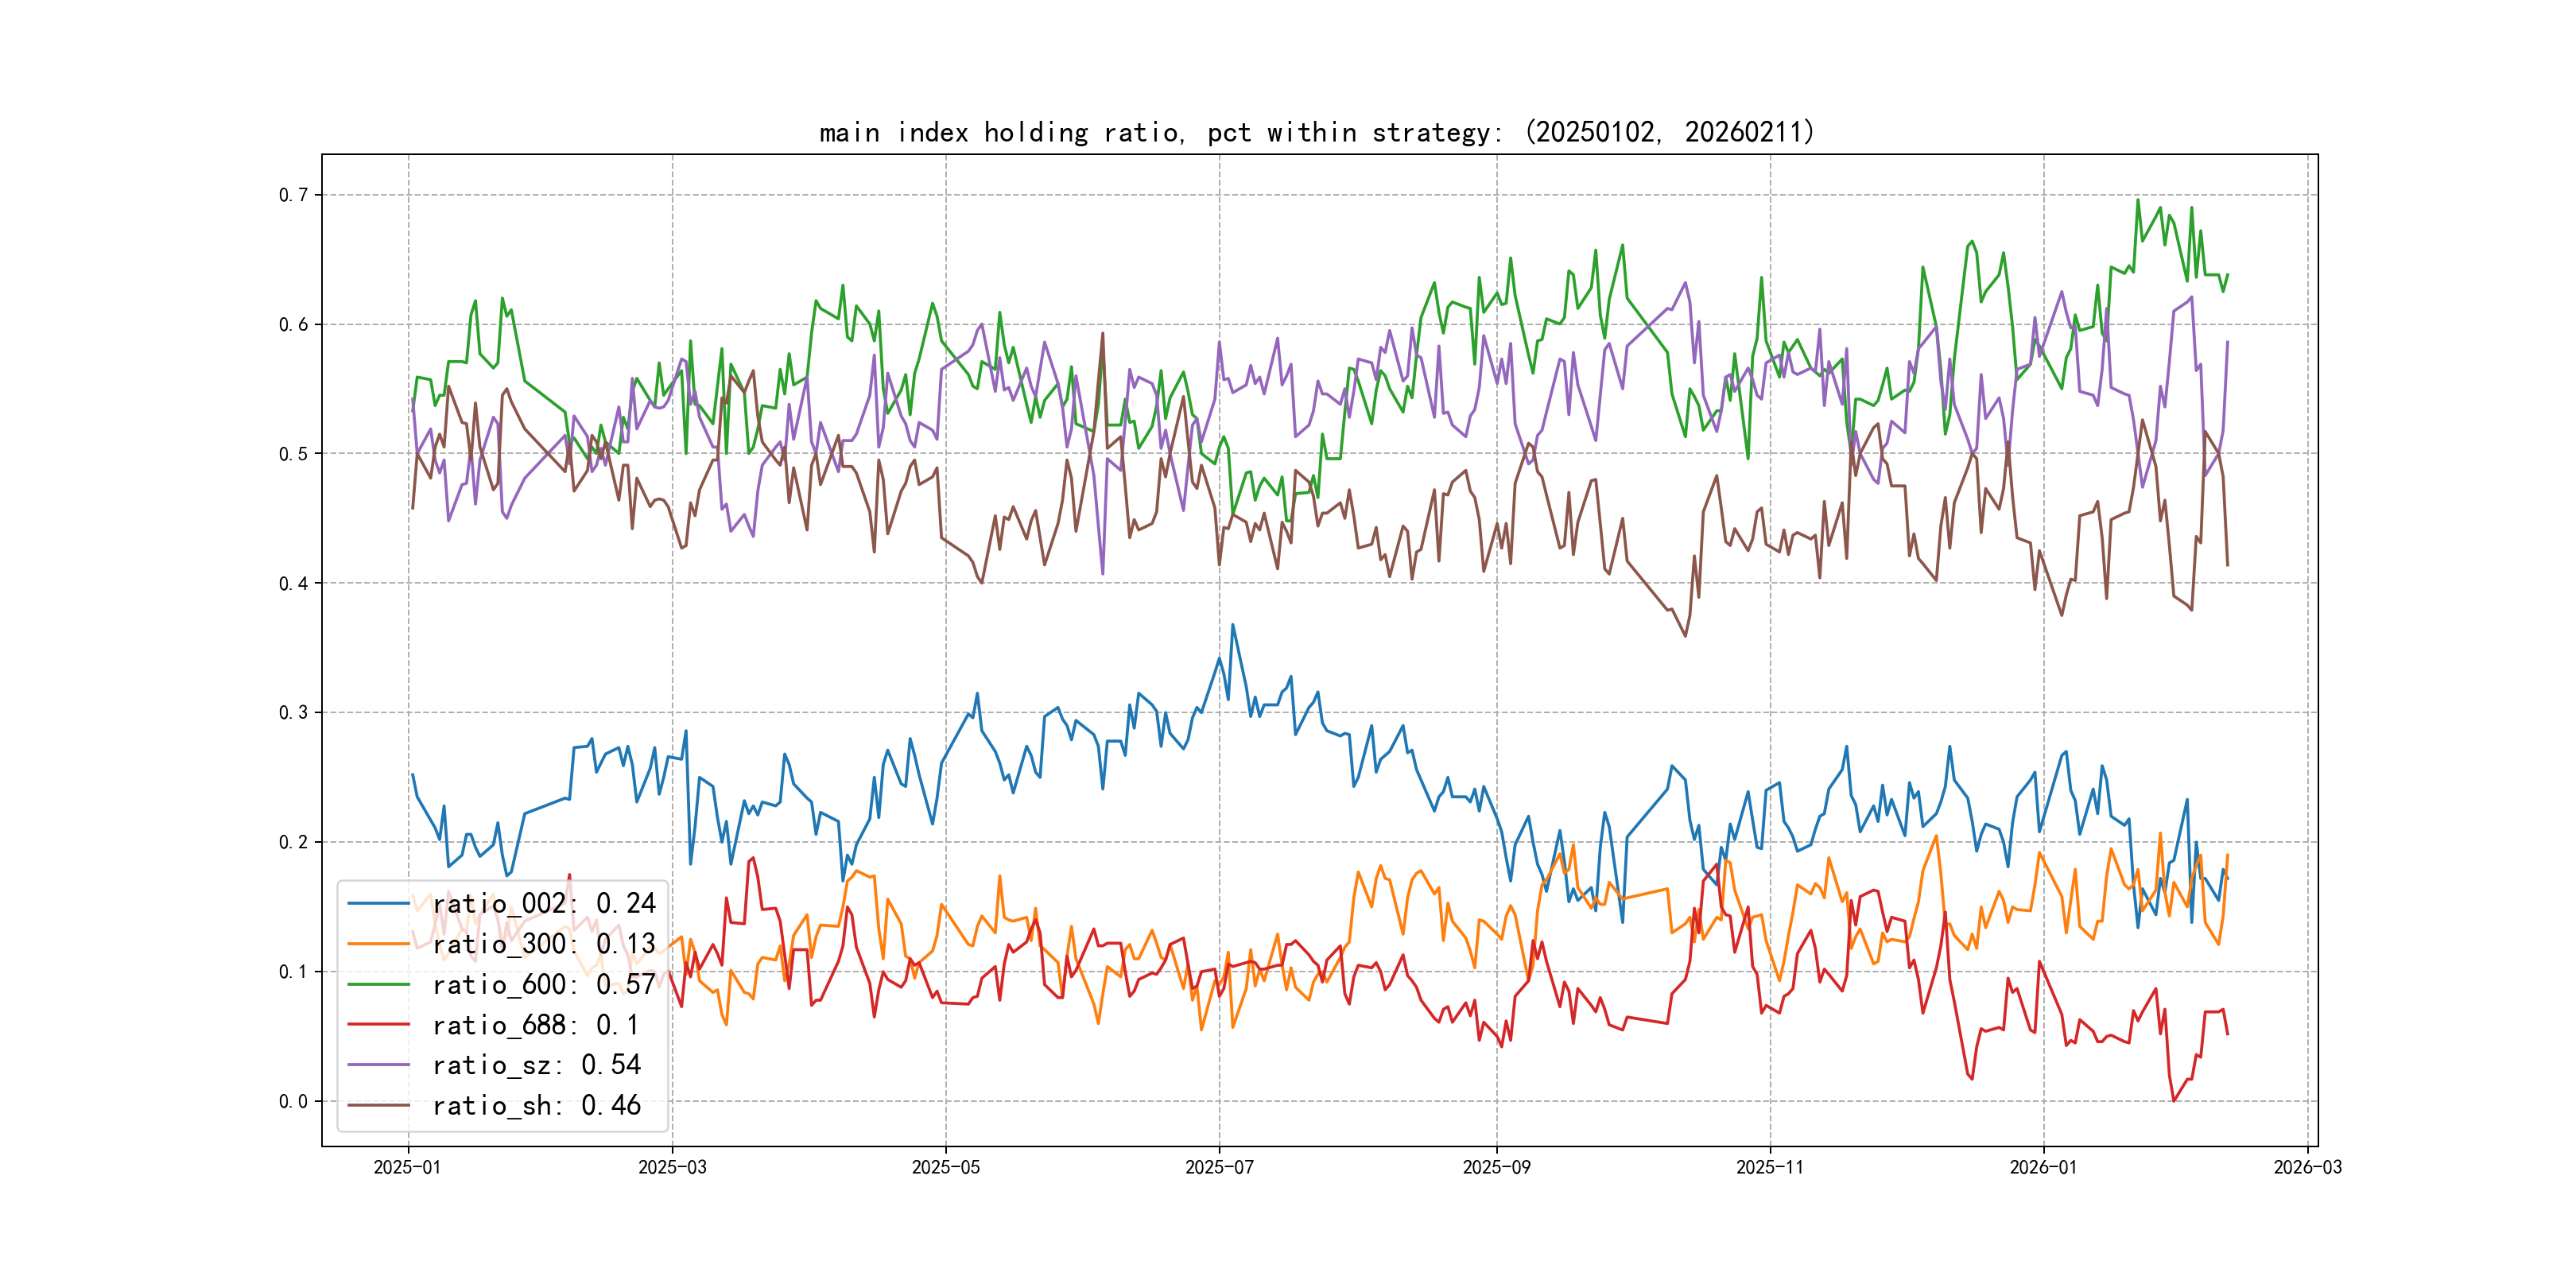Screen dimensions: 2576x1288
Task: Select the 'ratio_002: 0.24' legend label
Action: point(544,904)
